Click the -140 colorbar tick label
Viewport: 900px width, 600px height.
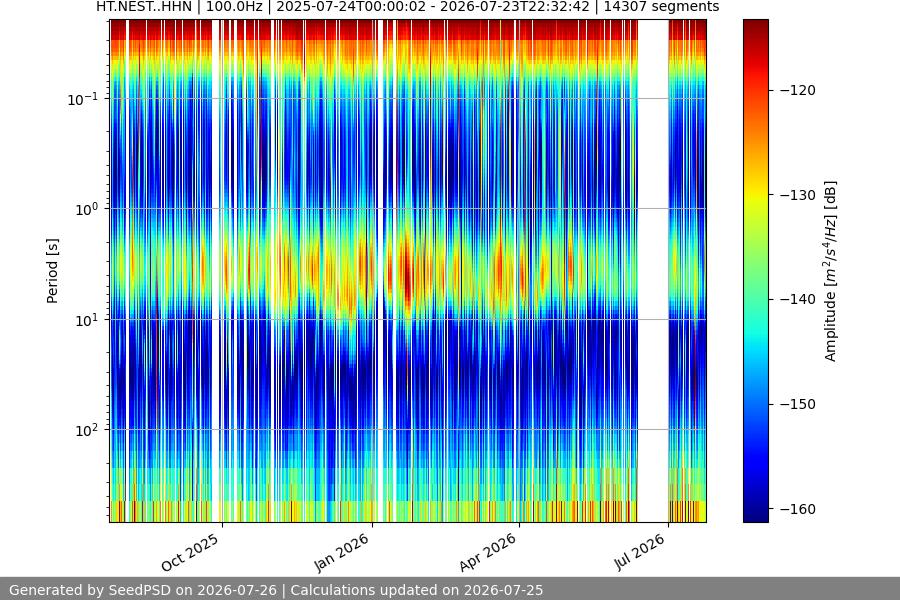point(798,299)
